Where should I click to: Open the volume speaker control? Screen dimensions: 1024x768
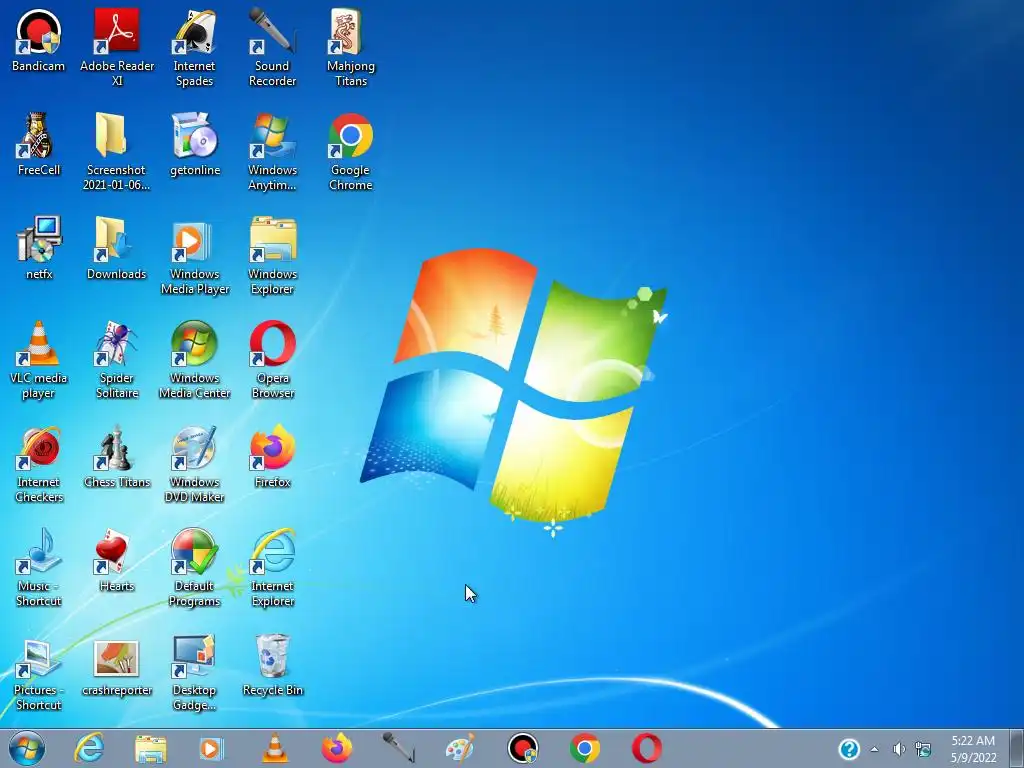click(x=899, y=749)
